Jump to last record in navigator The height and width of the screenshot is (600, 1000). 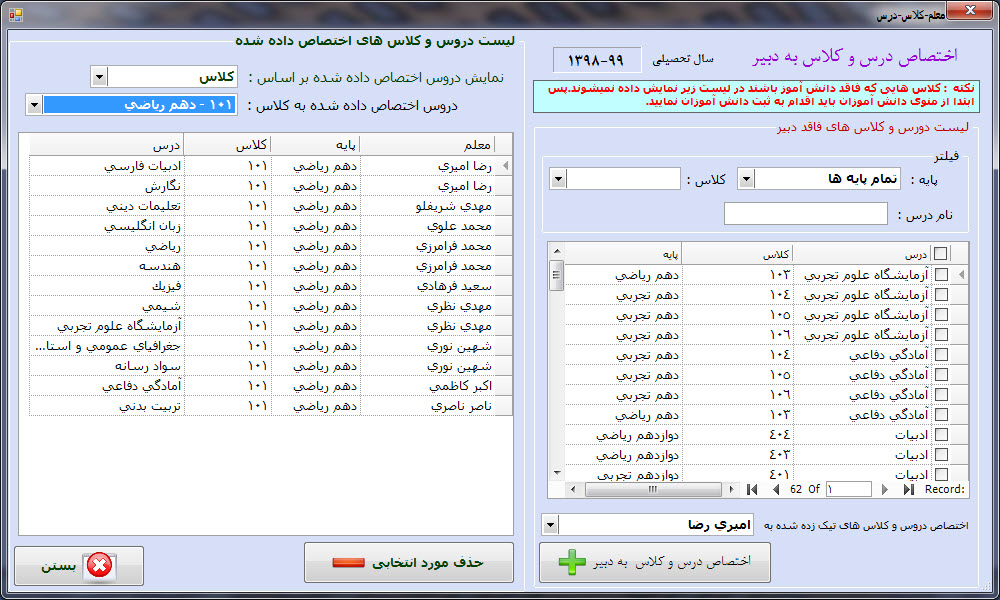(x=908, y=489)
